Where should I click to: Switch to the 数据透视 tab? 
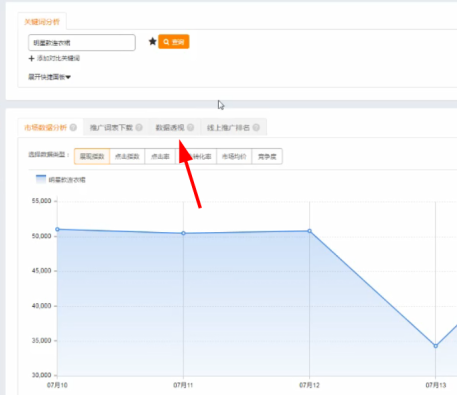tap(174, 127)
